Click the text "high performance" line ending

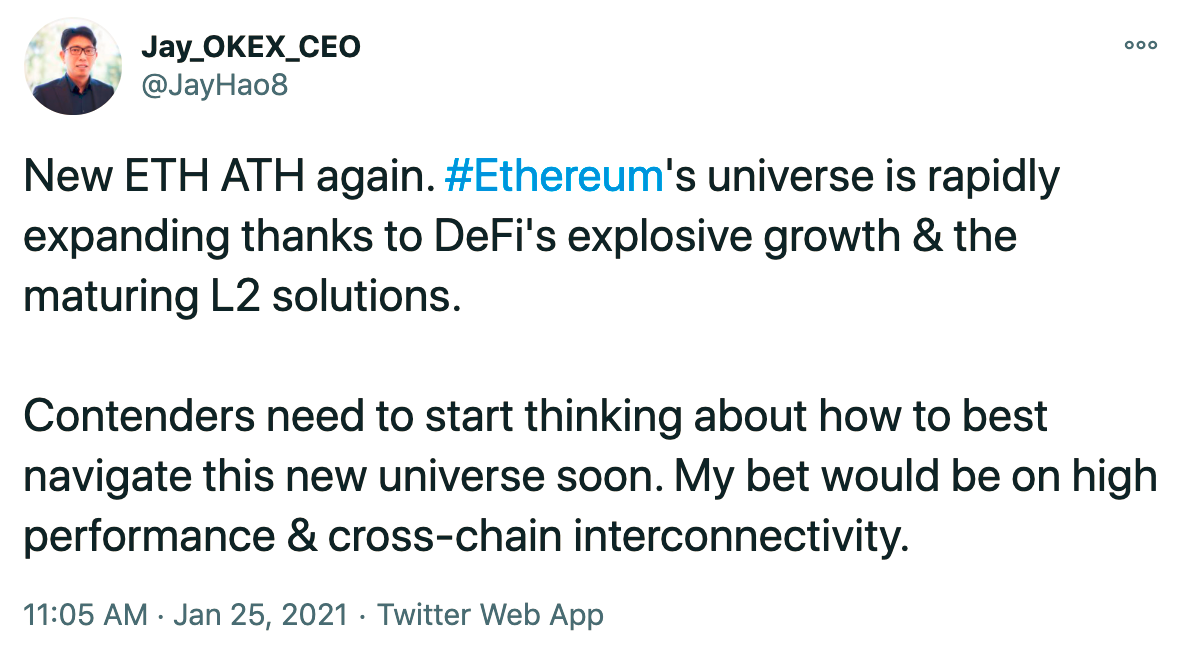[x=1115, y=477]
